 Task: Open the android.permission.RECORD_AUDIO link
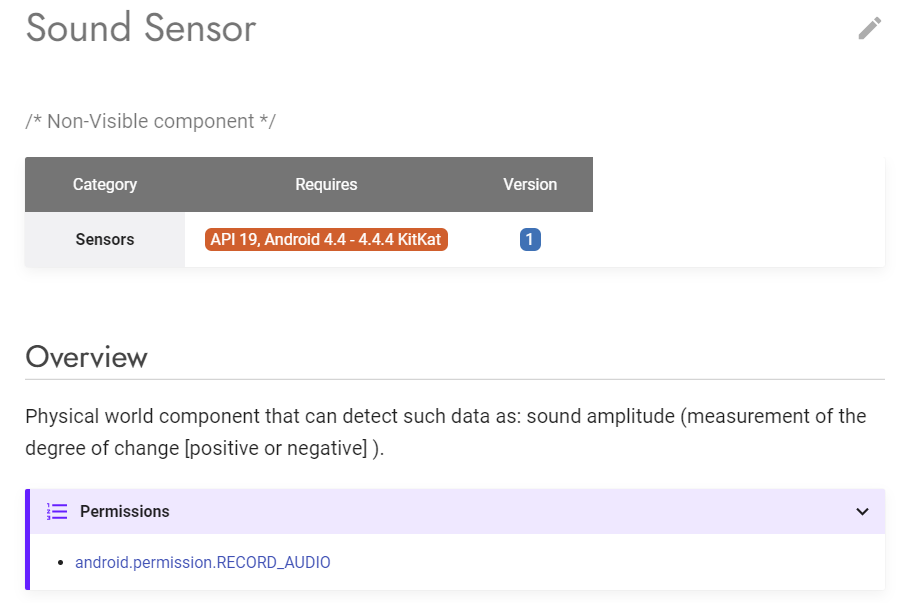(x=203, y=562)
